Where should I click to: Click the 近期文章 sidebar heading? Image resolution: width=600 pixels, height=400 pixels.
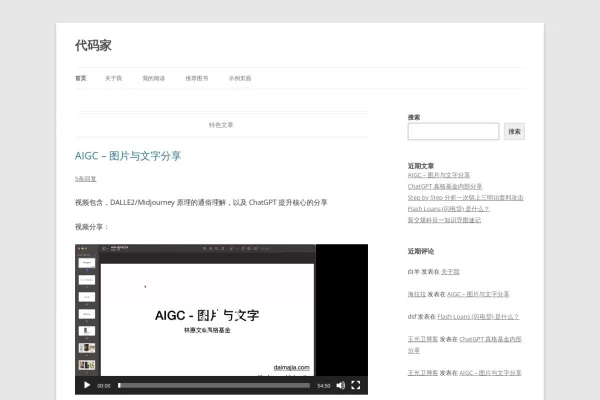(x=421, y=166)
